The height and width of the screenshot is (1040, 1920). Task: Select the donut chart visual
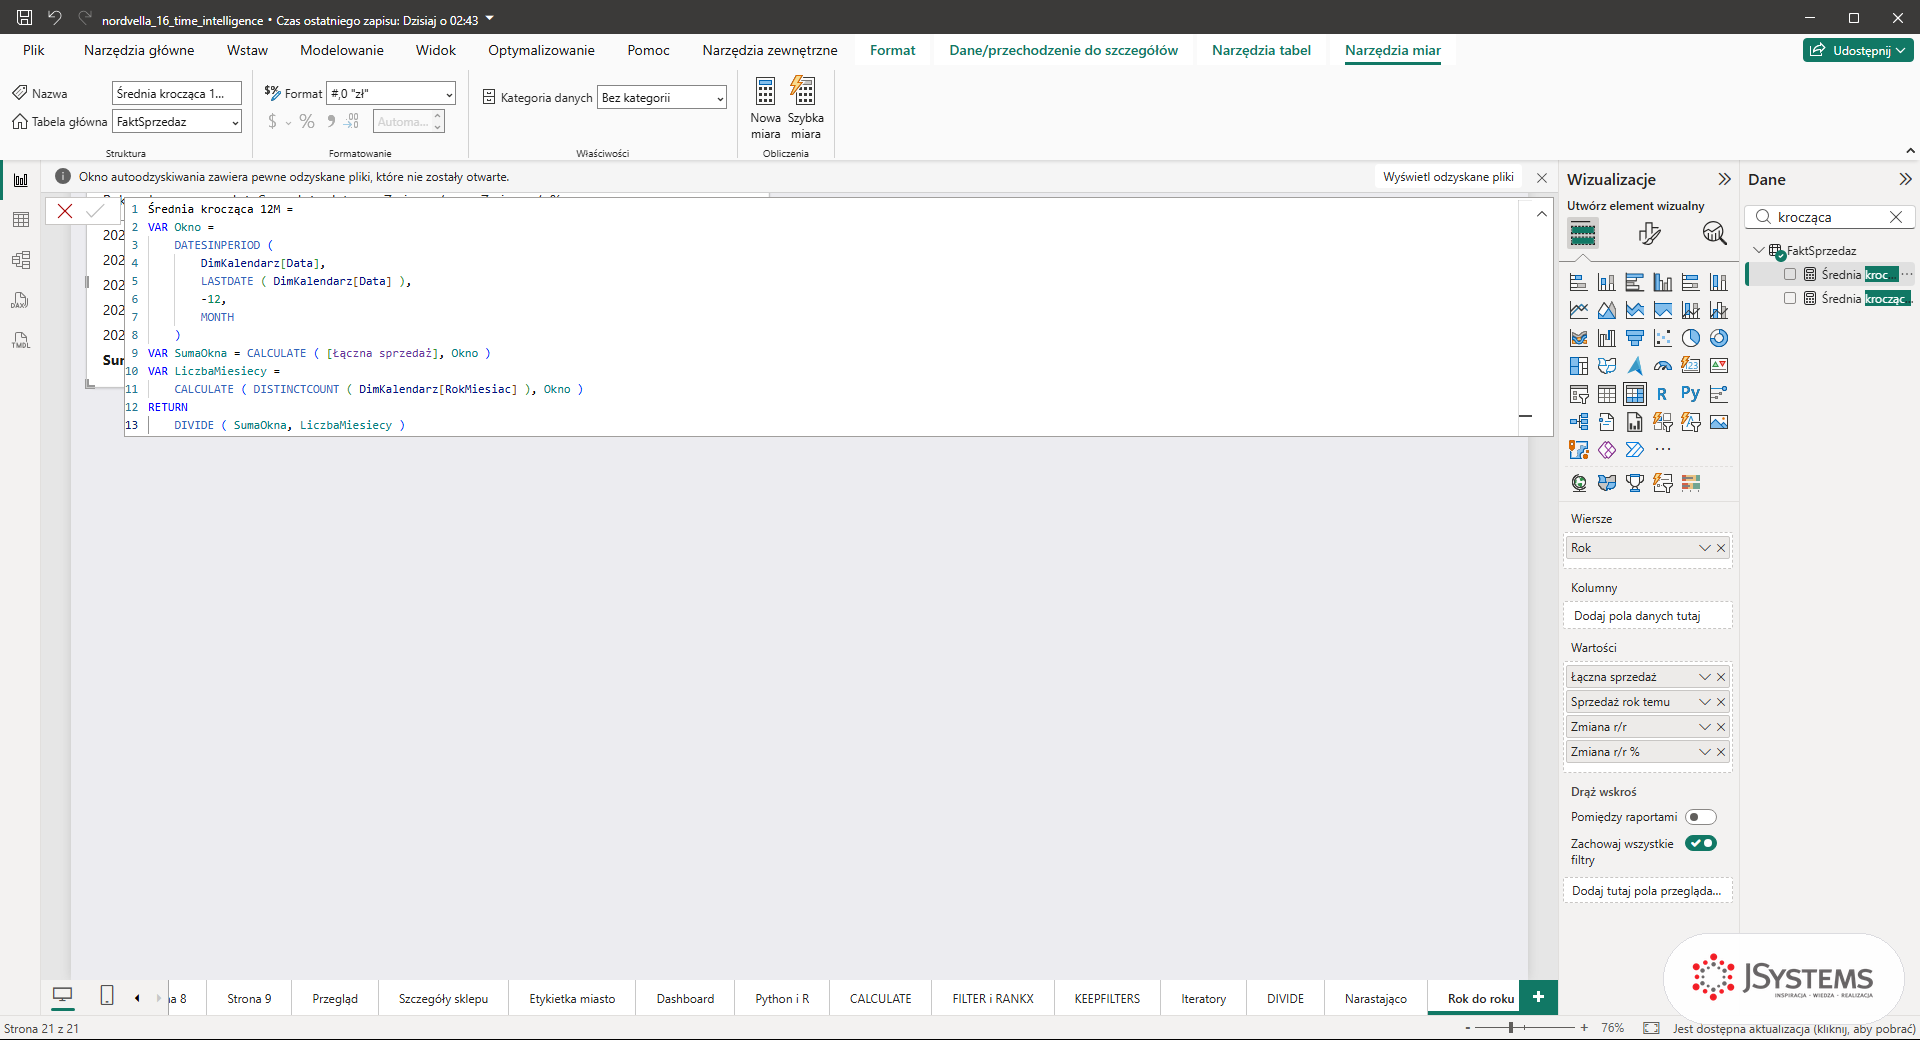(x=1718, y=338)
